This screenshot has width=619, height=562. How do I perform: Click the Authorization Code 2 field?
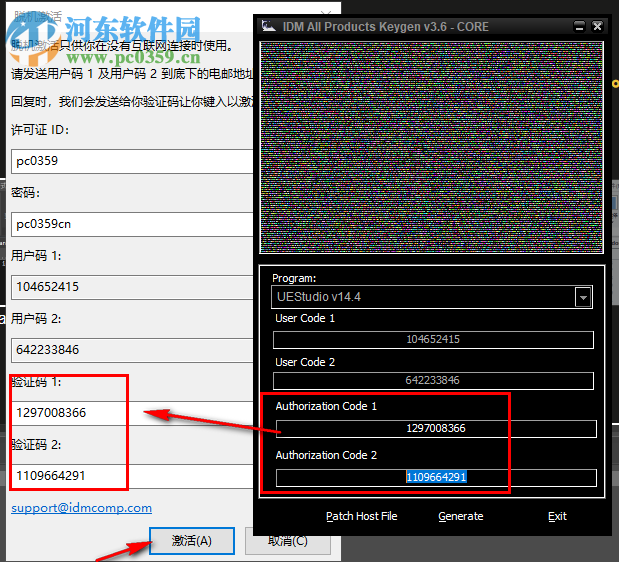pyautogui.click(x=436, y=478)
